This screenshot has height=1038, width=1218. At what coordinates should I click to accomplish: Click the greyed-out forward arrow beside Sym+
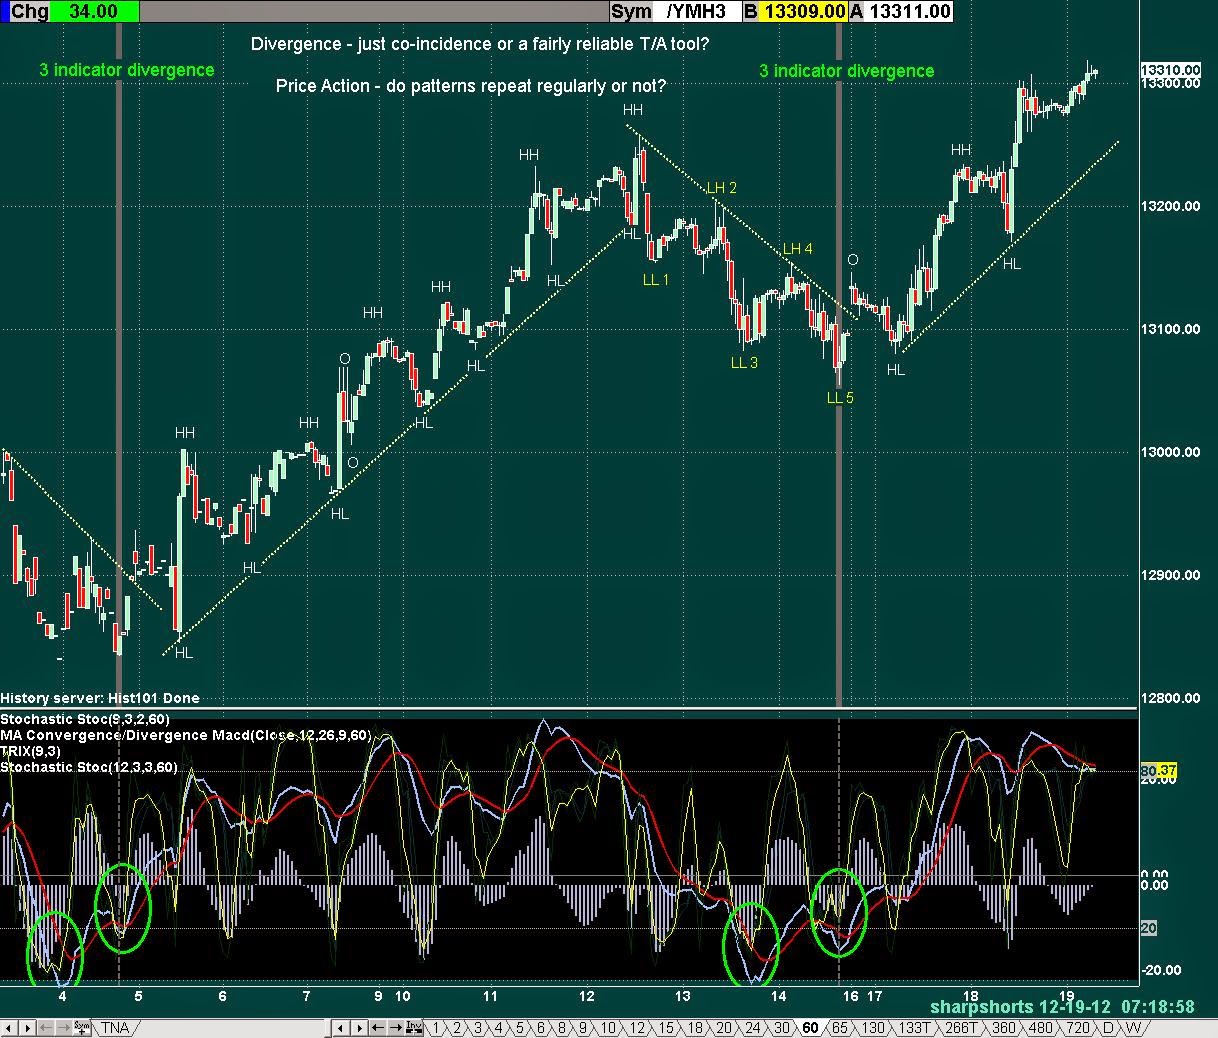click(63, 1027)
